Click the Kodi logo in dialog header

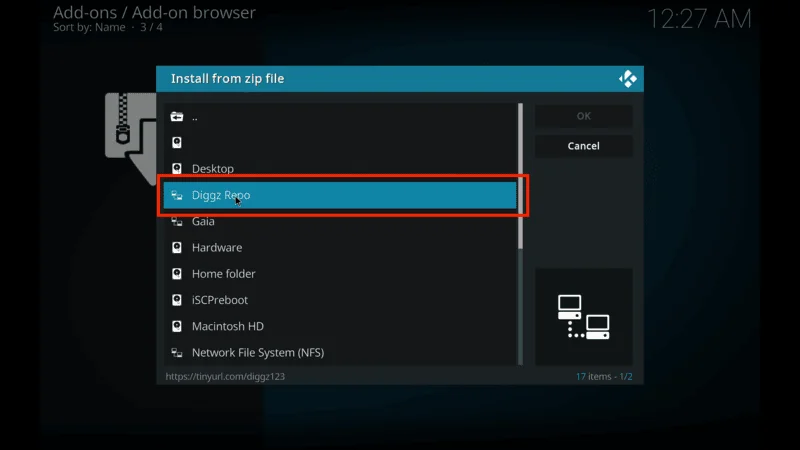click(x=627, y=79)
